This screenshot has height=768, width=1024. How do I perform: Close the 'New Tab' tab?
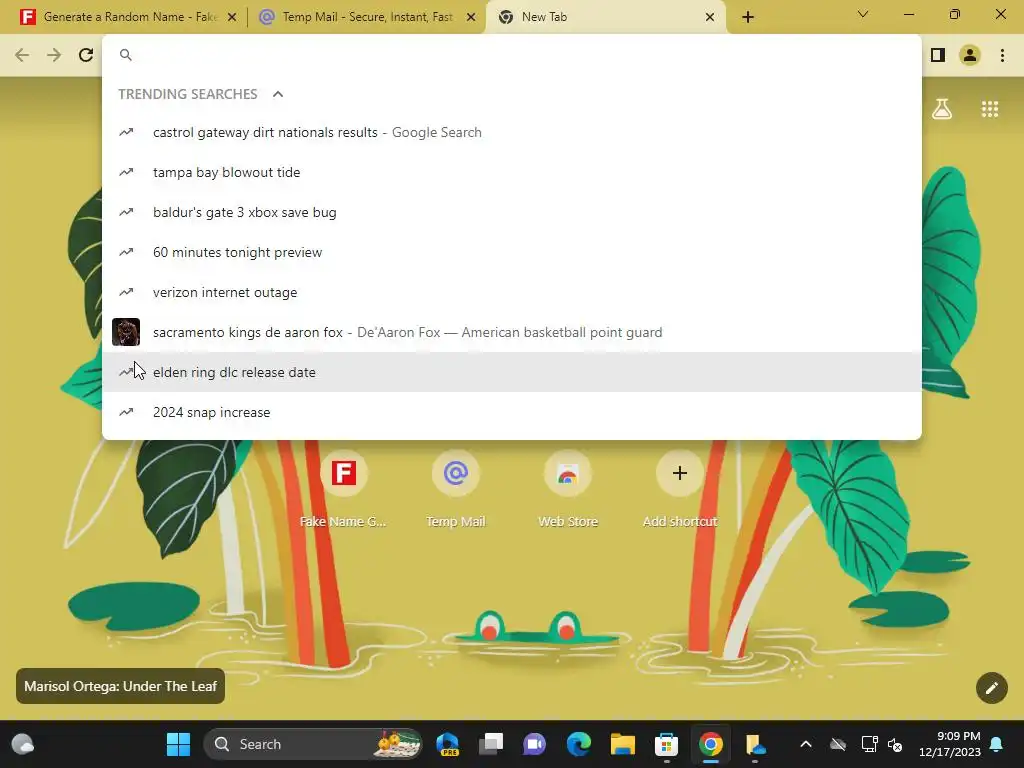[x=710, y=17]
